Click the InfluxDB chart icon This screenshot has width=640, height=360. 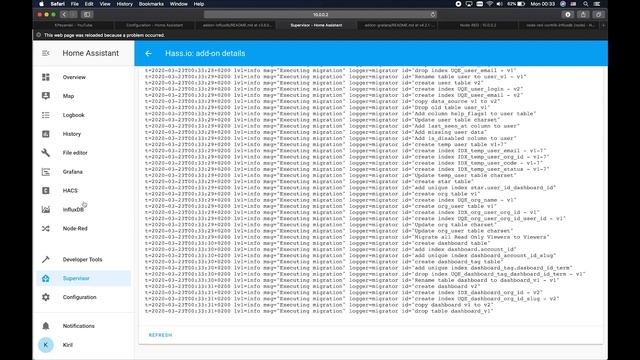point(46,209)
